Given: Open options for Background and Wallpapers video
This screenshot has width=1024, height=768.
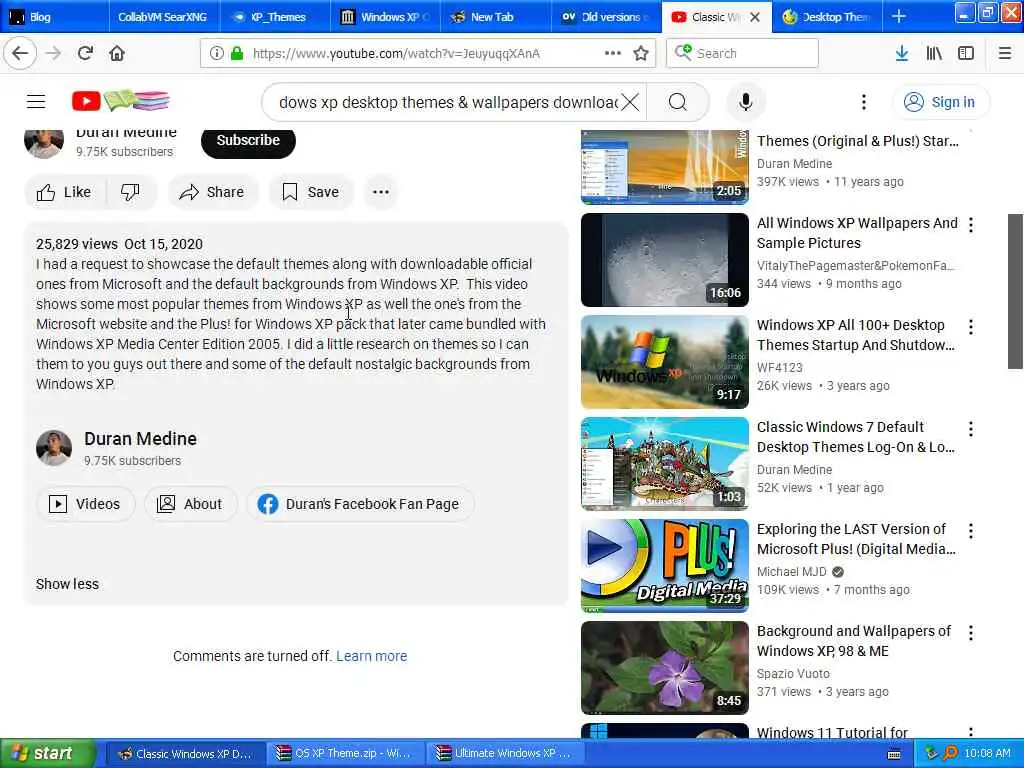Looking at the screenshot, I should point(971,632).
